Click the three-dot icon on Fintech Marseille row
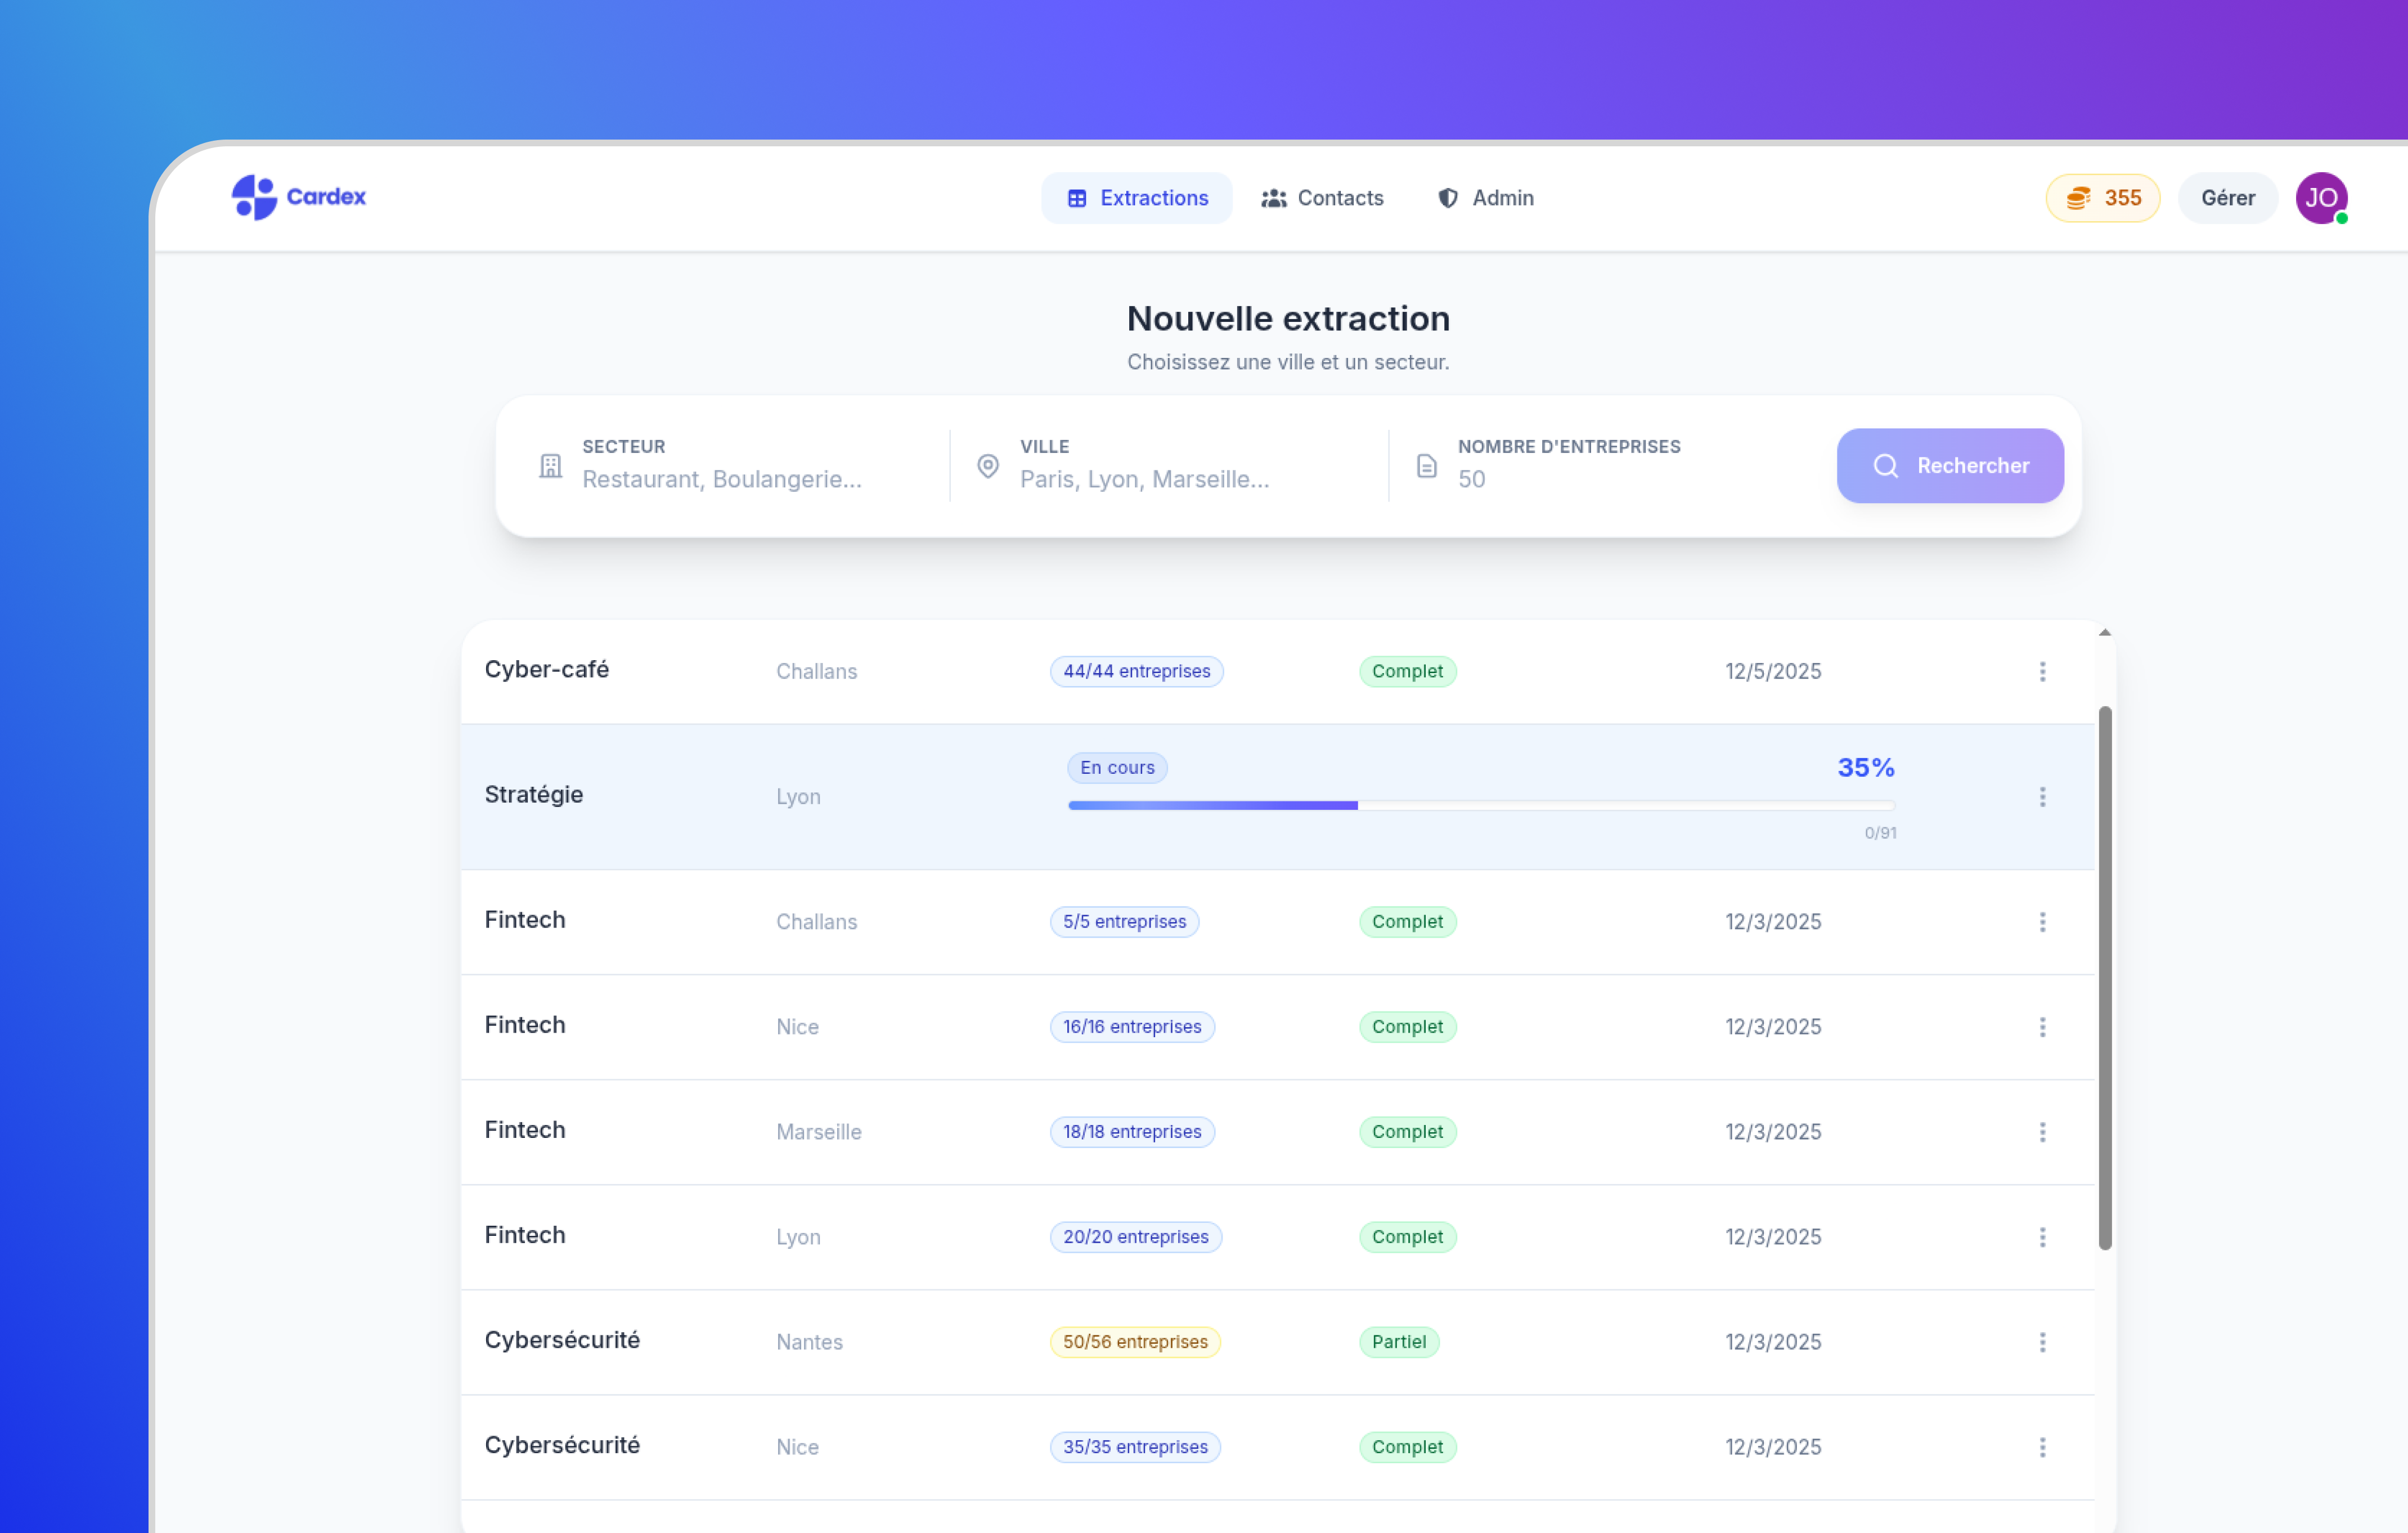Image resolution: width=2408 pixels, height=1533 pixels. coord(2042,1132)
